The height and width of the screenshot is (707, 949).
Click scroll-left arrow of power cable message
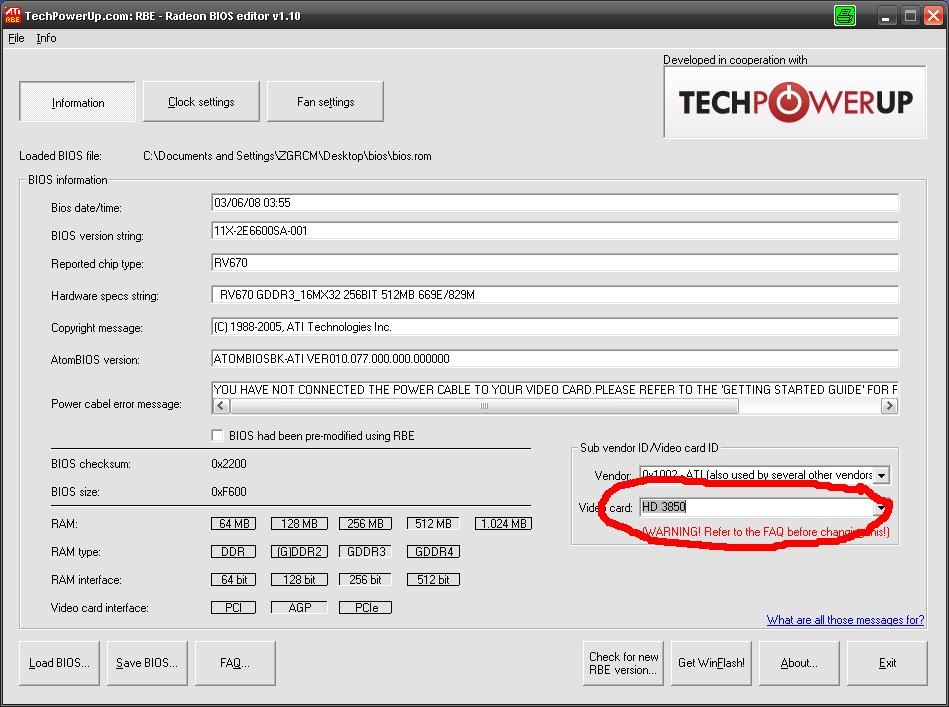221,406
